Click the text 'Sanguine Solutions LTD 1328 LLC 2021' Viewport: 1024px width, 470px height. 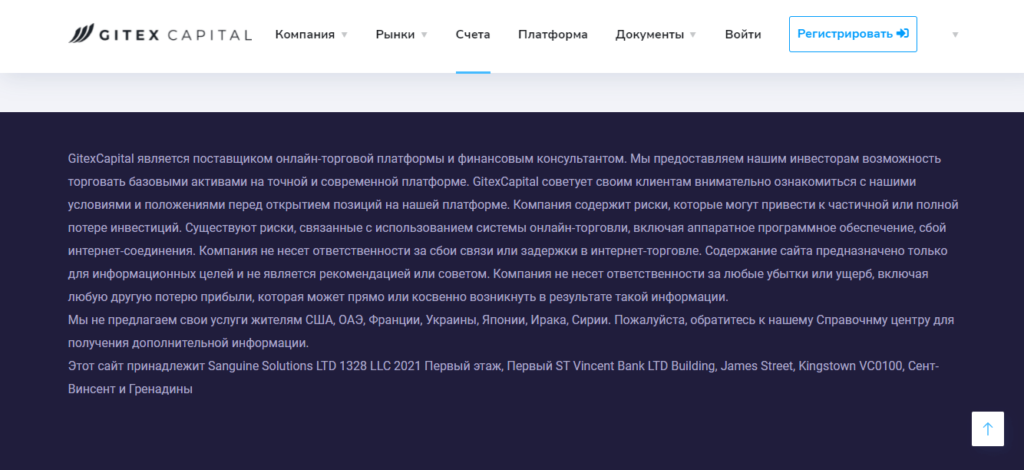point(315,366)
